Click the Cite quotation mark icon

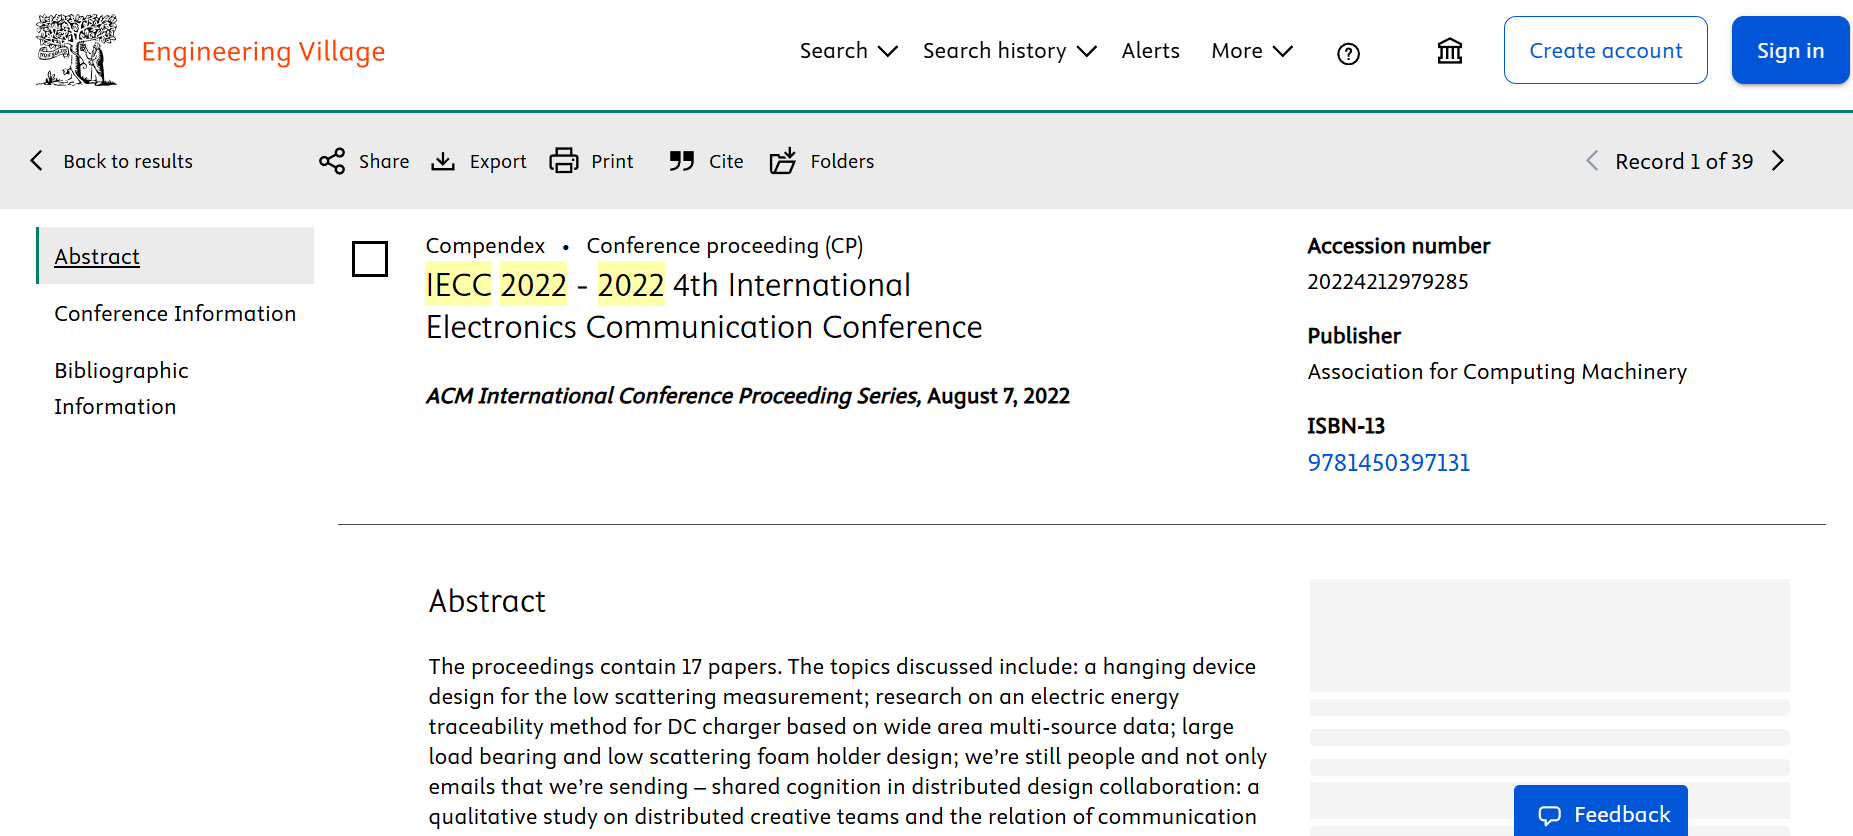(682, 161)
